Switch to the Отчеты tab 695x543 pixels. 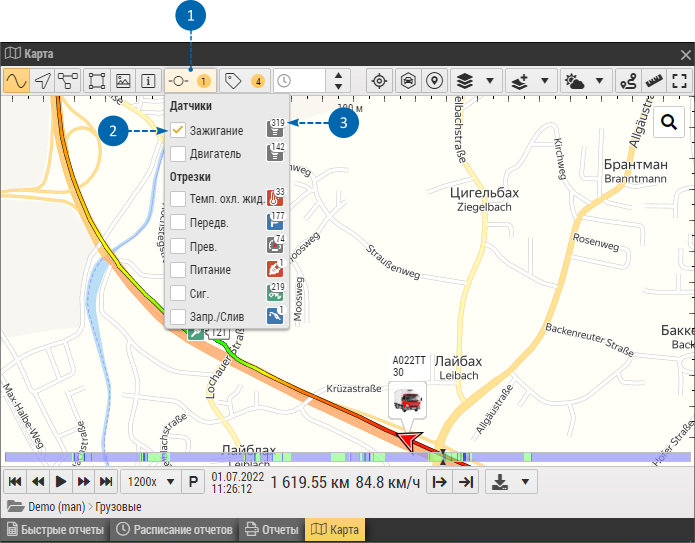(272, 530)
